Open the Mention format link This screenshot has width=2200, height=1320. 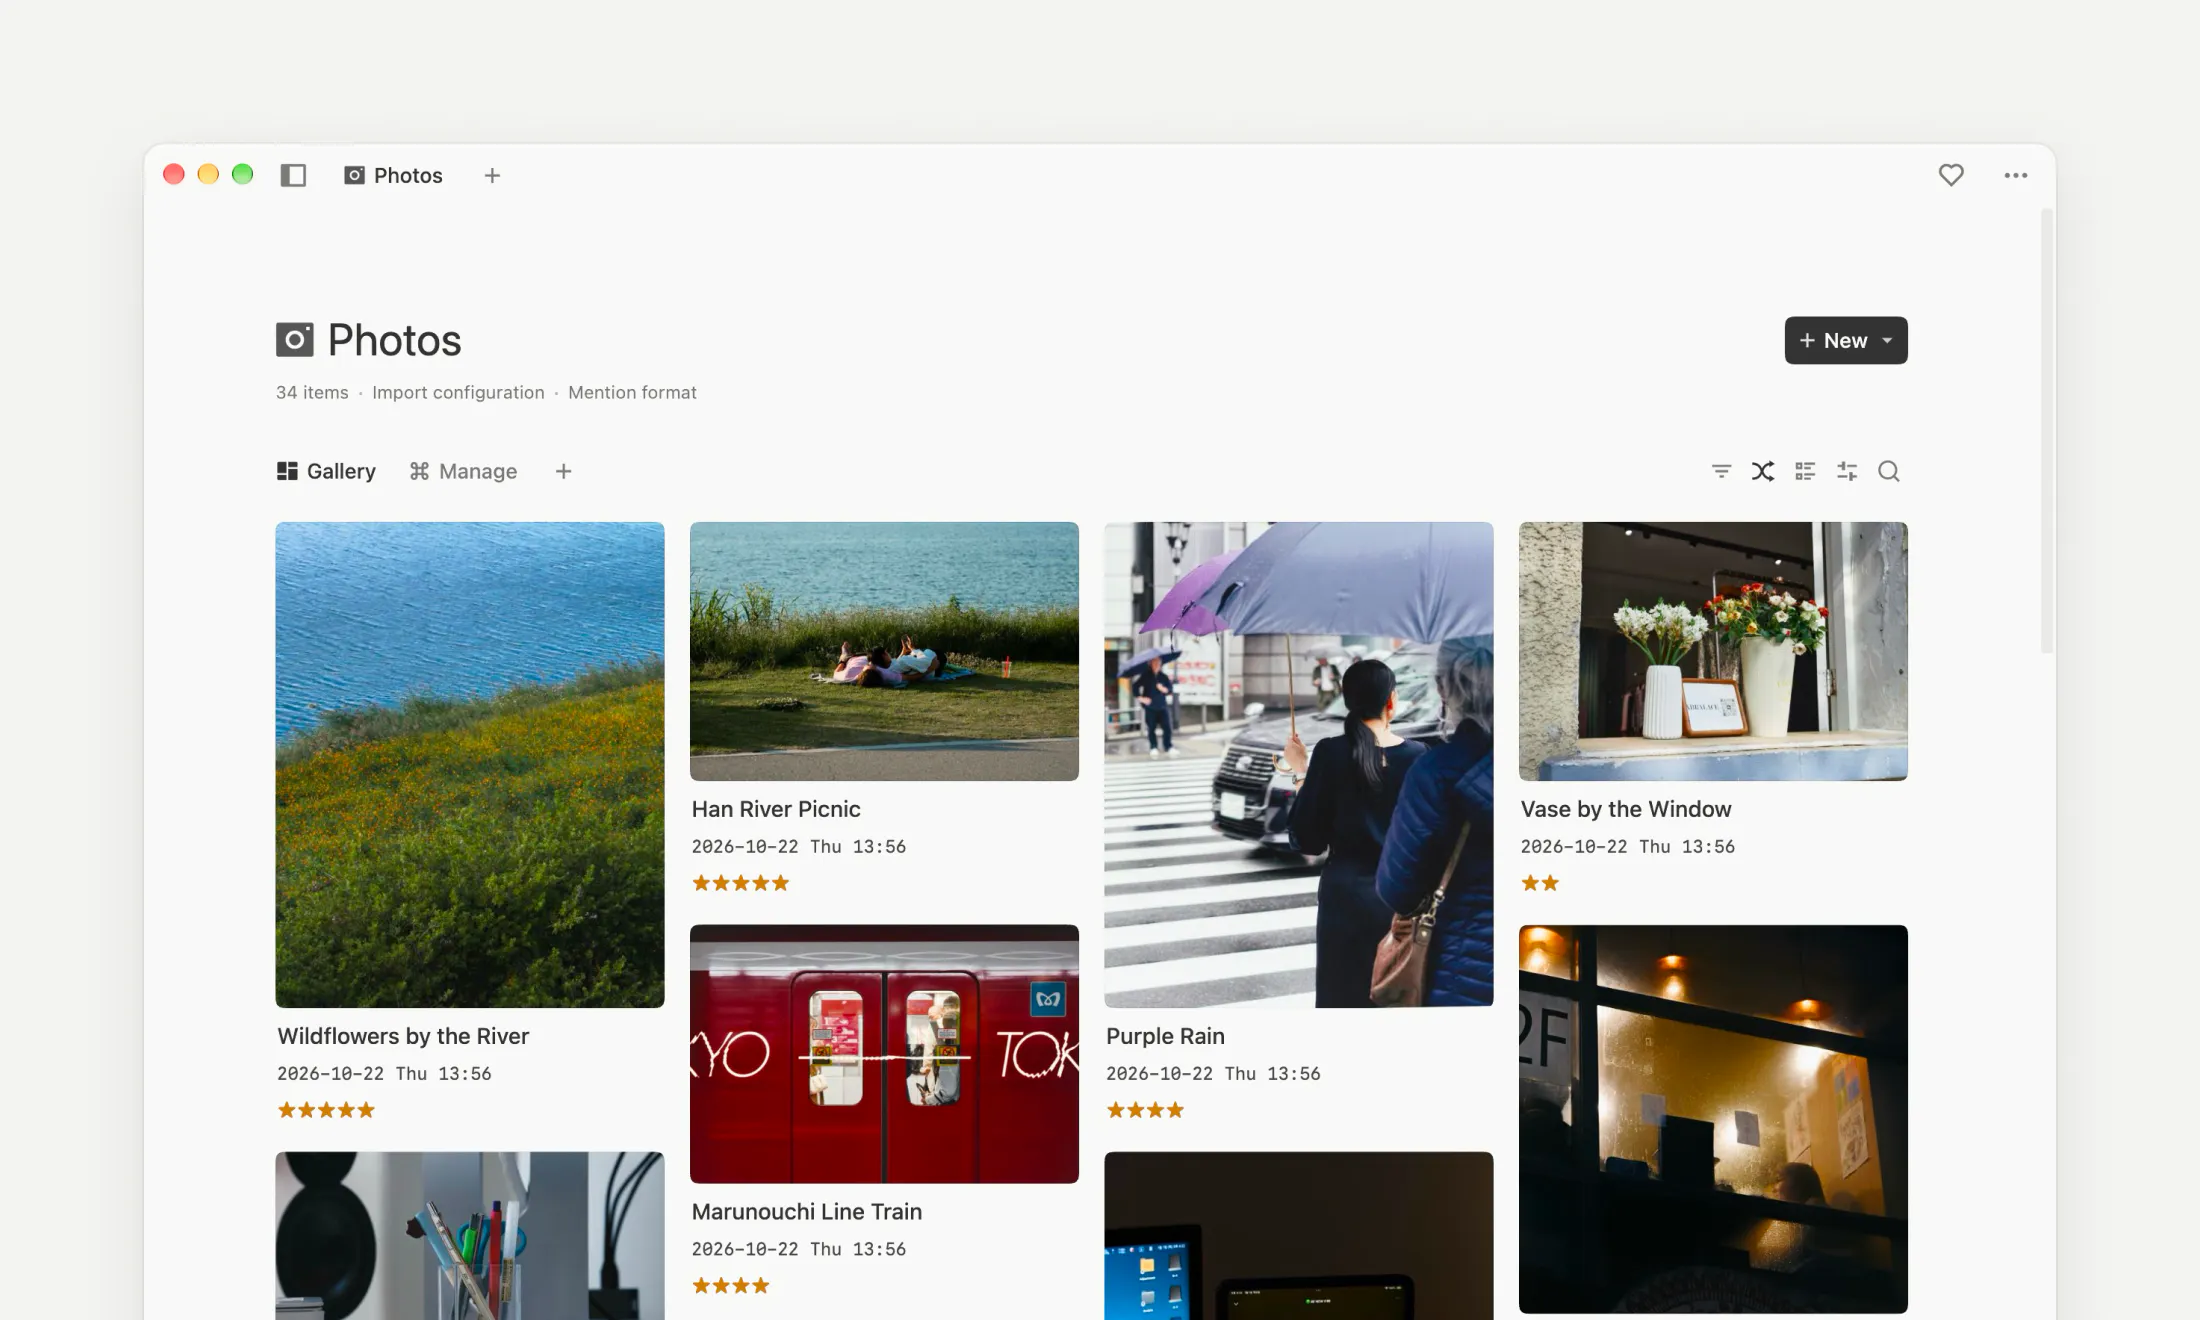pyautogui.click(x=632, y=393)
